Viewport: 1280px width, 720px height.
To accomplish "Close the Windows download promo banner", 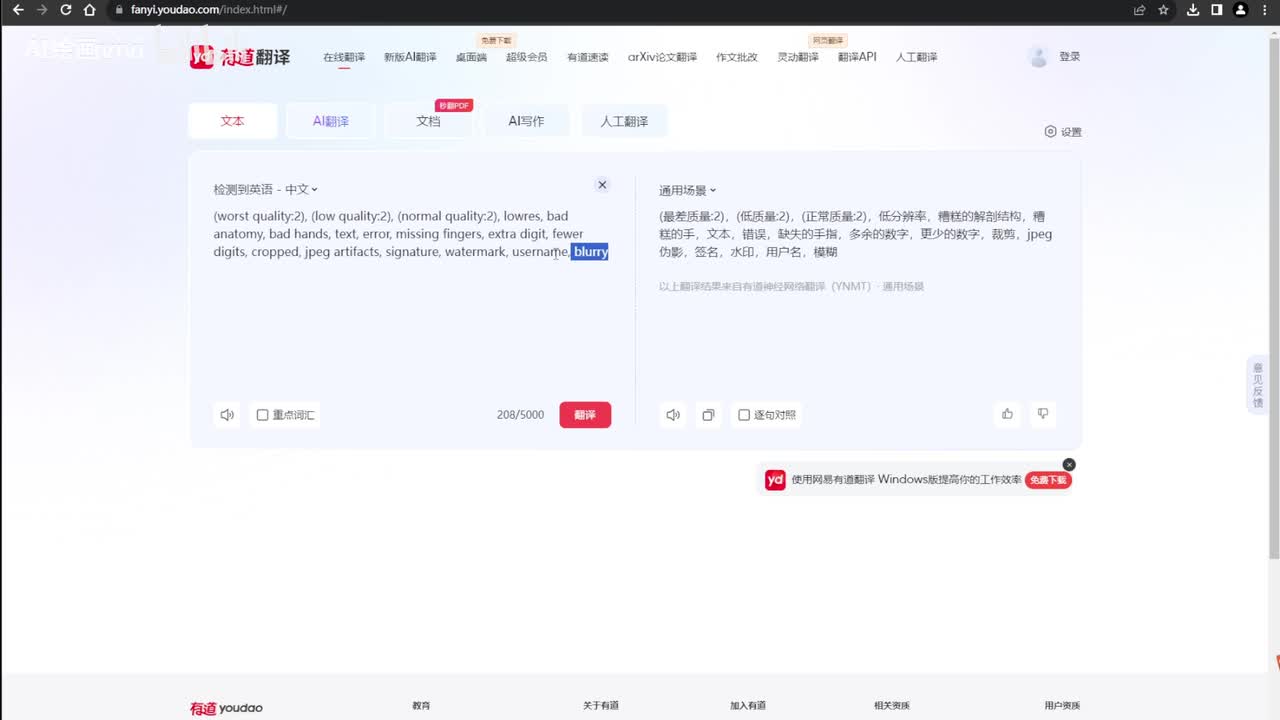I will pyautogui.click(x=1069, y=465).
